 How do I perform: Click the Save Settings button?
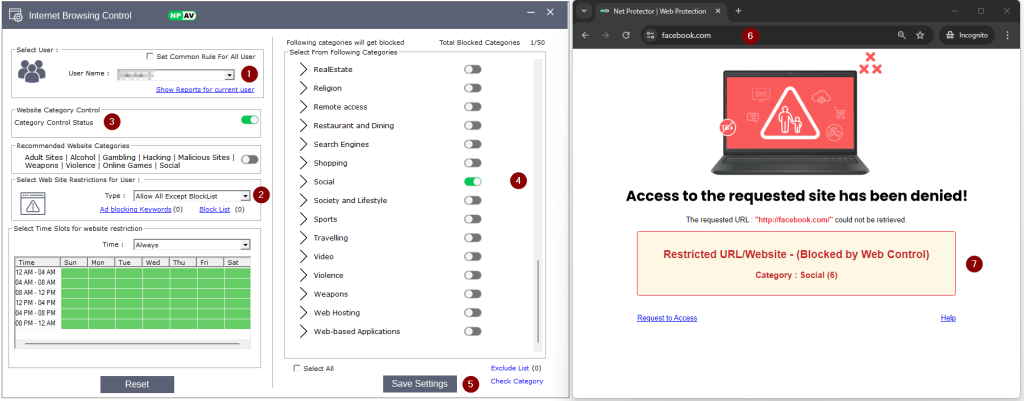click(420, 384)
